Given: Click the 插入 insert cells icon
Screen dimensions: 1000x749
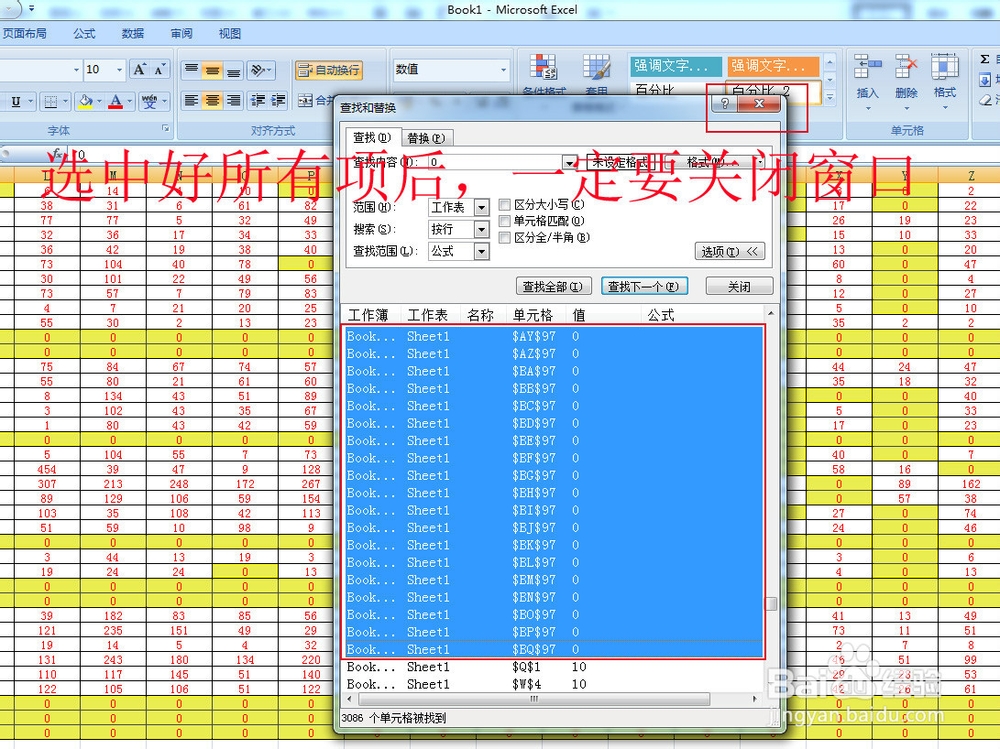Looking at the screenshot, I should coord(867,68).
